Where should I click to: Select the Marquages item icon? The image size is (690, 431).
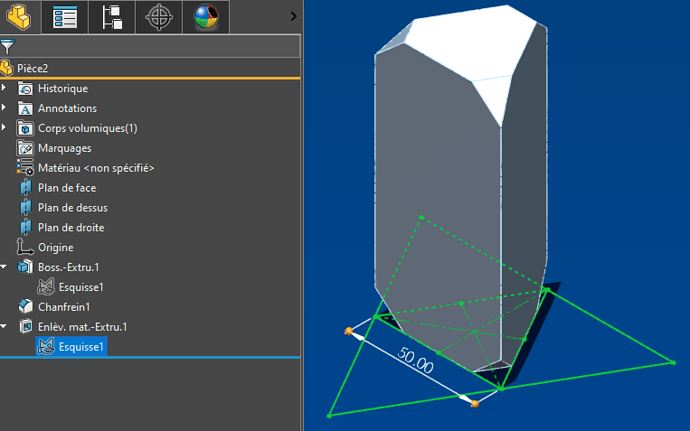pos(26,148)
